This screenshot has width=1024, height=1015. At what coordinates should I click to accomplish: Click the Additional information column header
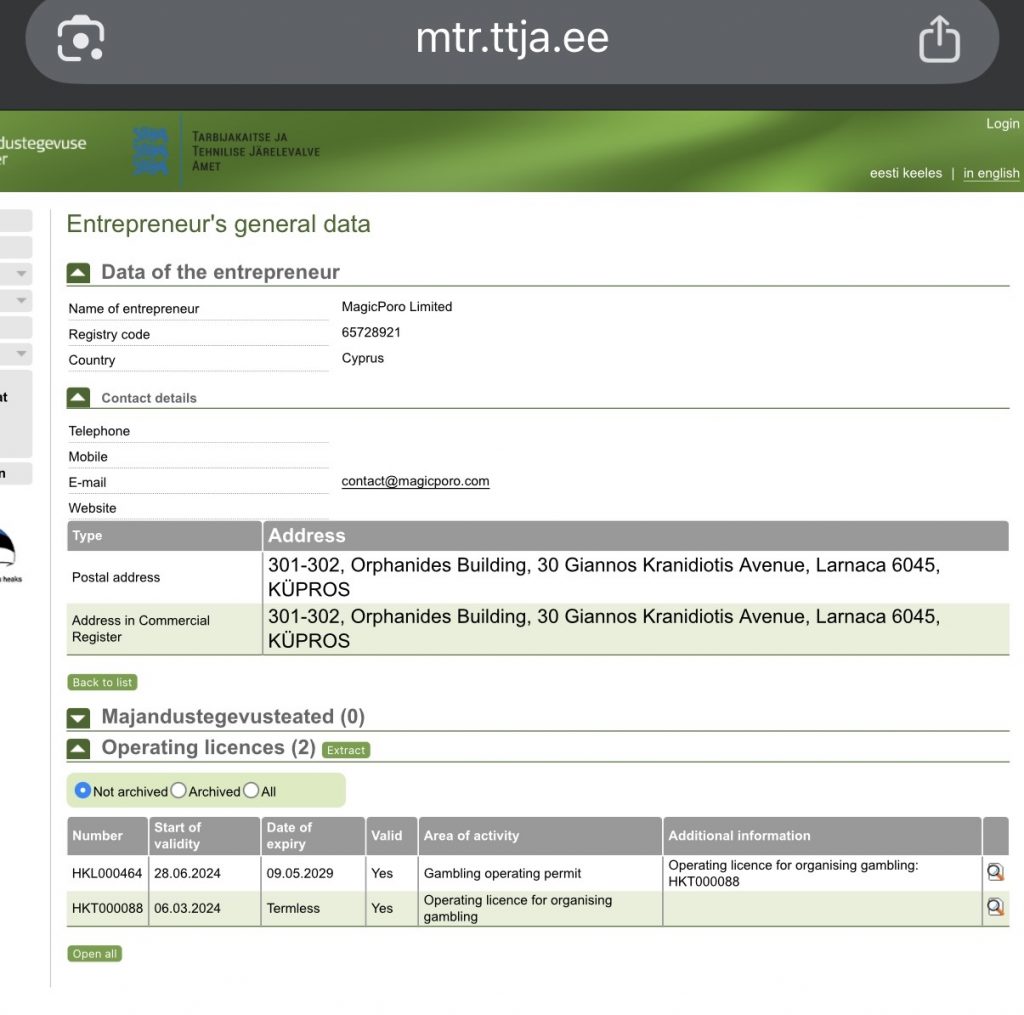822,835
